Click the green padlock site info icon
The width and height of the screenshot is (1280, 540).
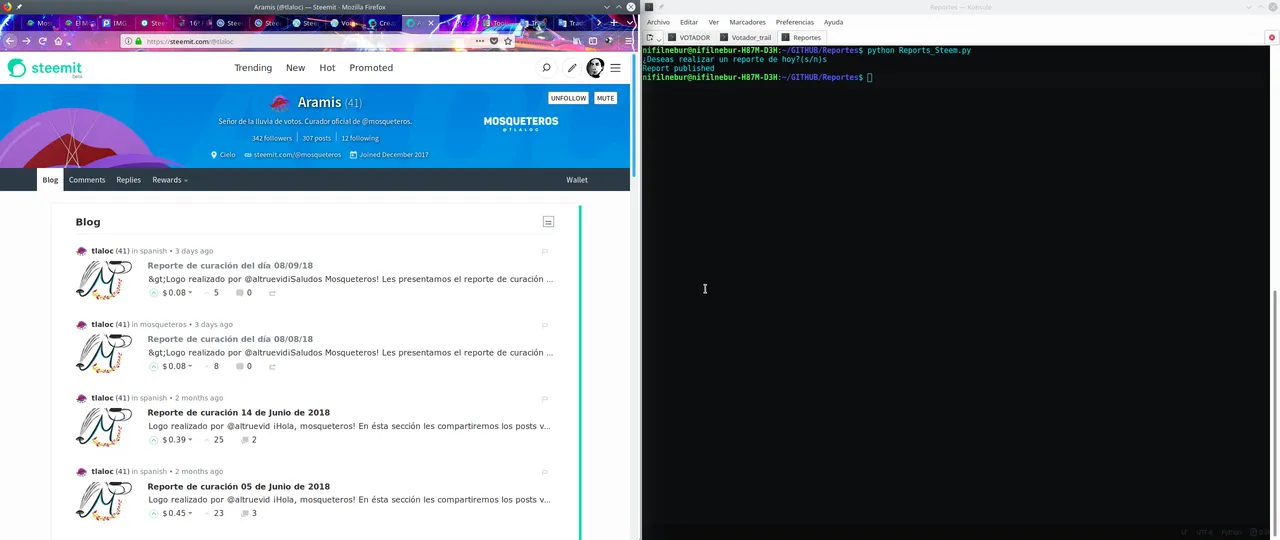(x=139, y=41)
